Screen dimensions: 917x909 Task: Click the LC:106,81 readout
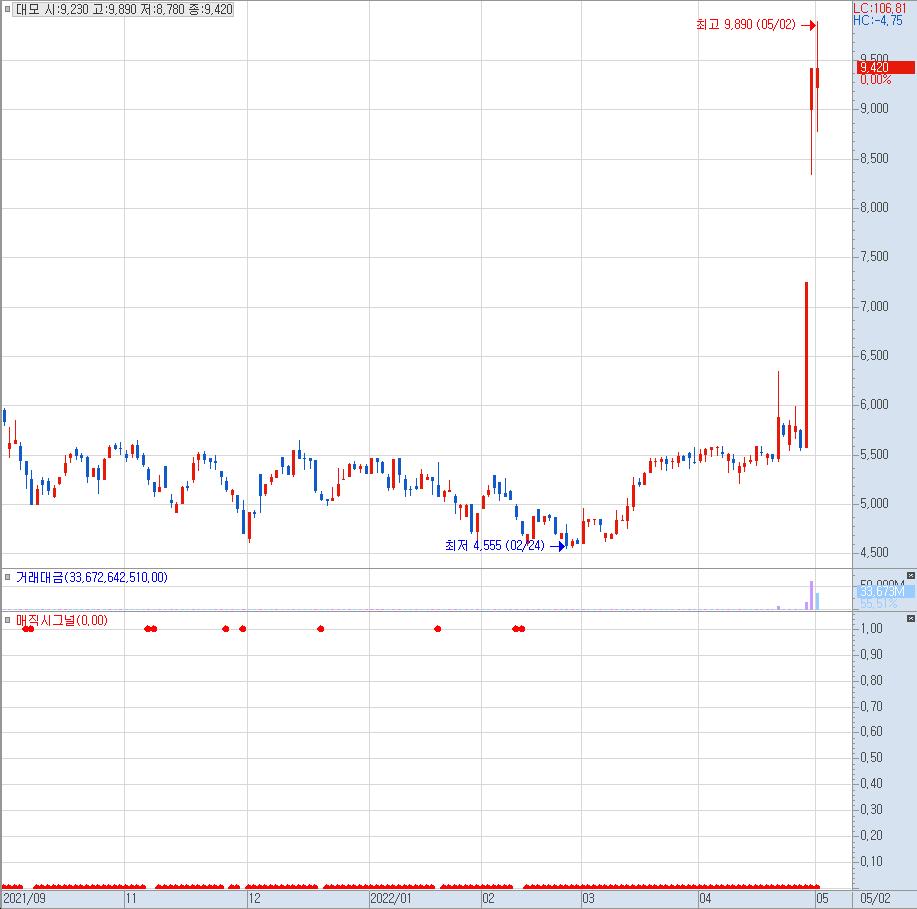(880, 8)
